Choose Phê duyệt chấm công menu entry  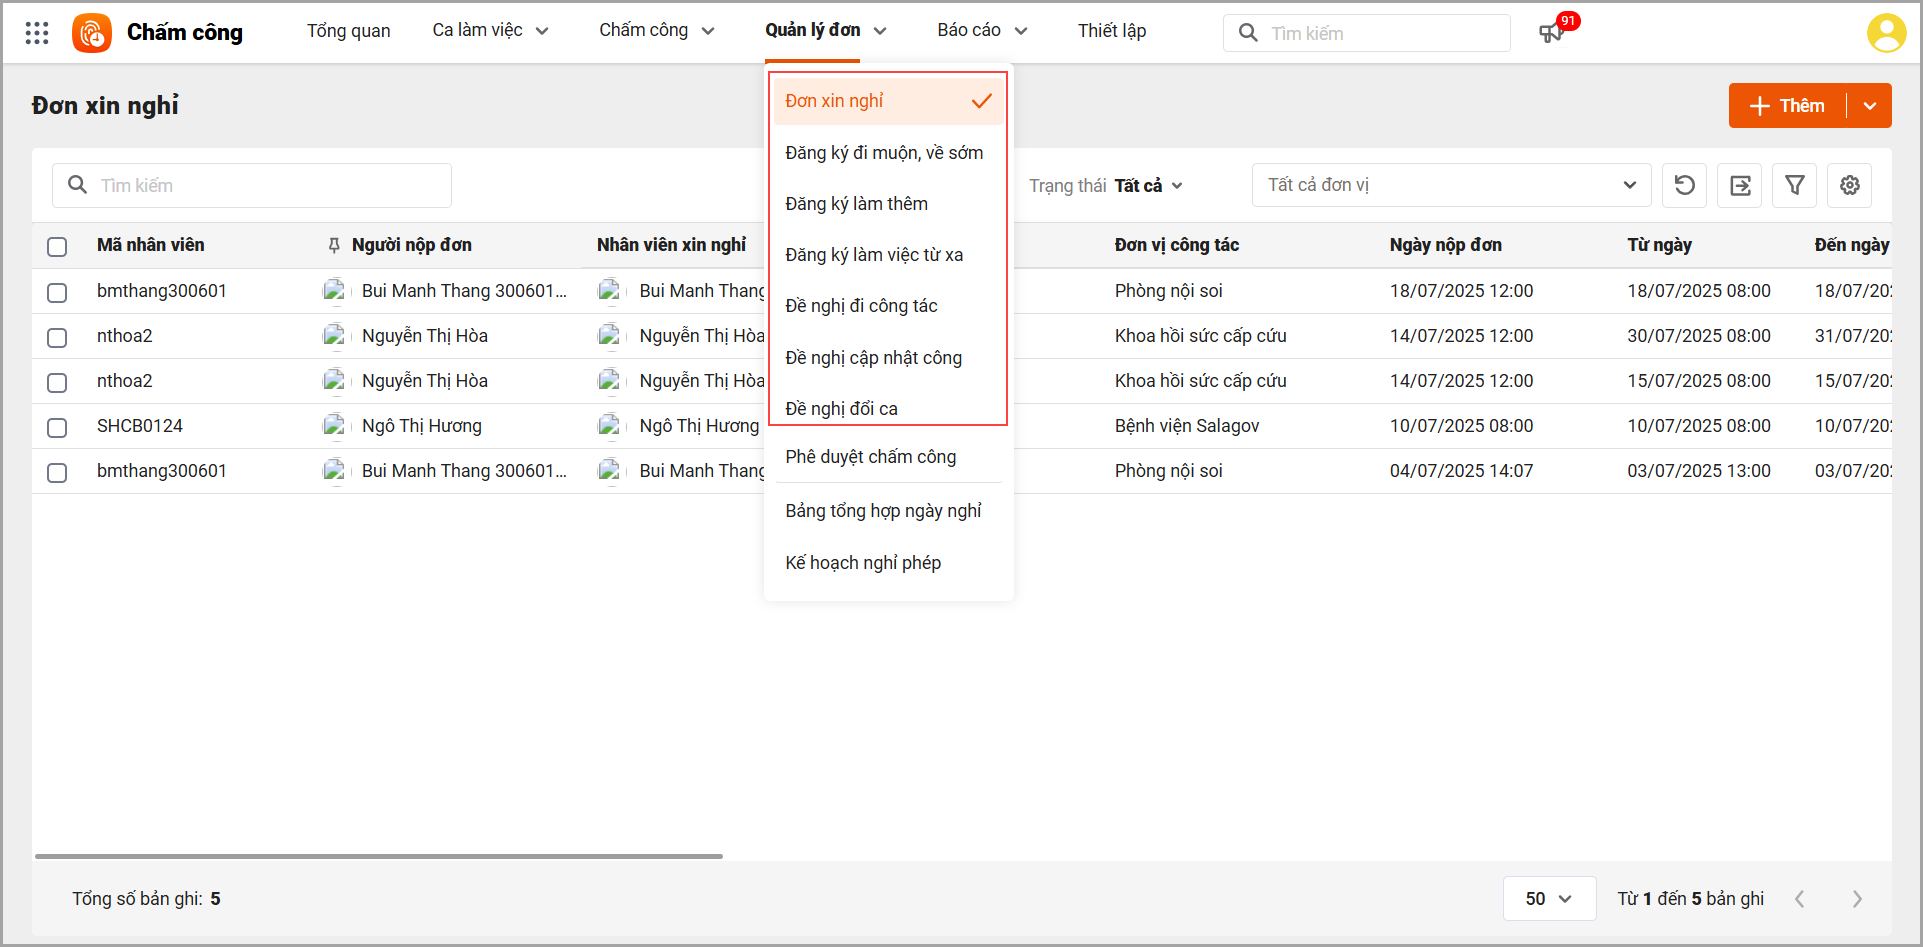(x=870, y=457)
